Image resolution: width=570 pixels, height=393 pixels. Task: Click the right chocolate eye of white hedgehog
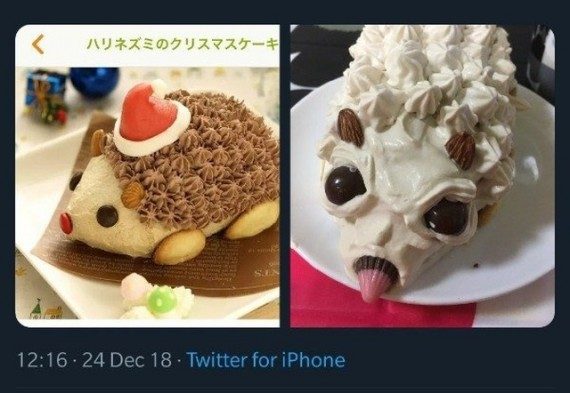pos(447,216)
